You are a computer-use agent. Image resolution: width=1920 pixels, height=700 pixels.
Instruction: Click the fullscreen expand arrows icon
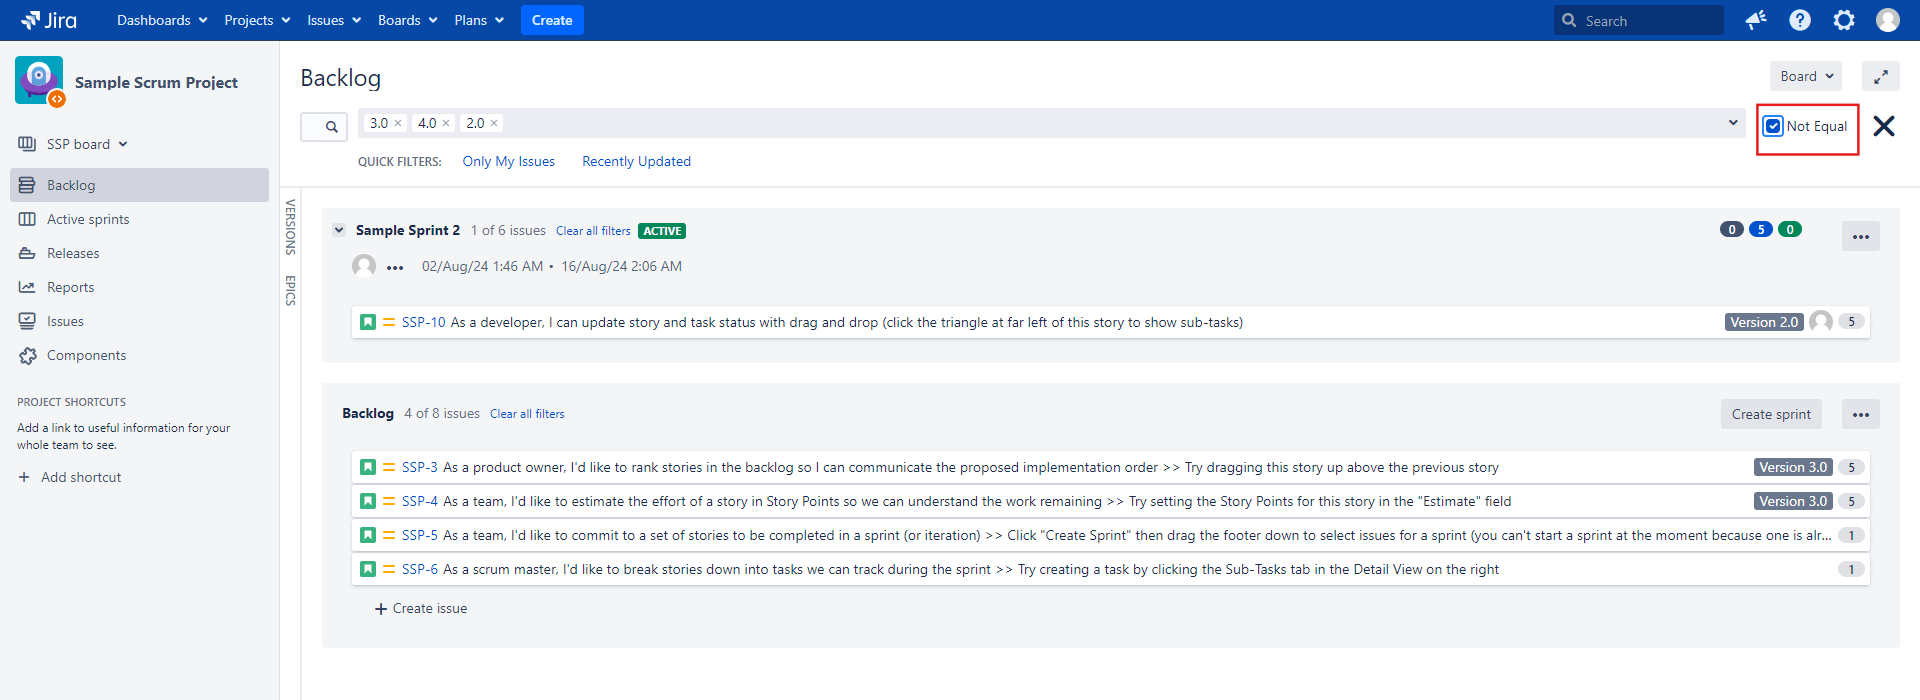1881,76
